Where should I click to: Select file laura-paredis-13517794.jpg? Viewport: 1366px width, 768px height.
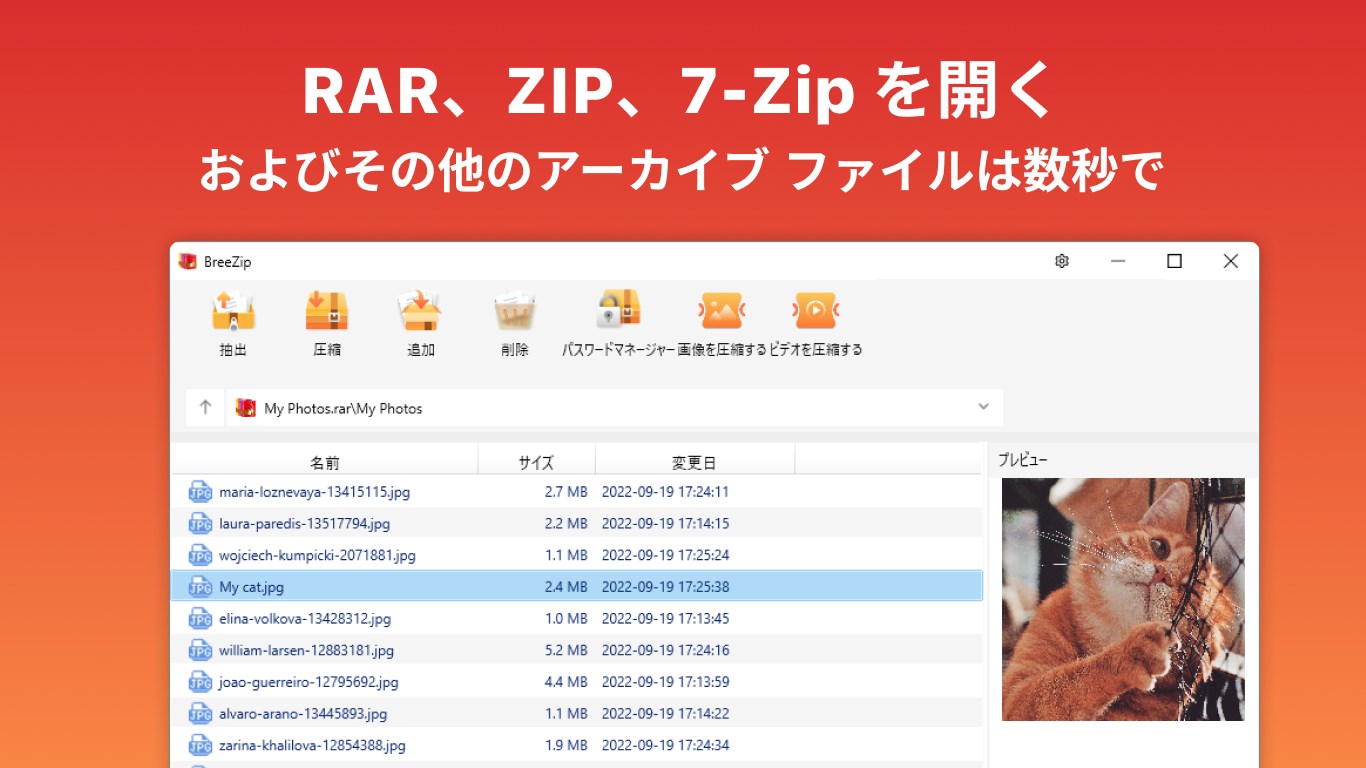(304, 523)
